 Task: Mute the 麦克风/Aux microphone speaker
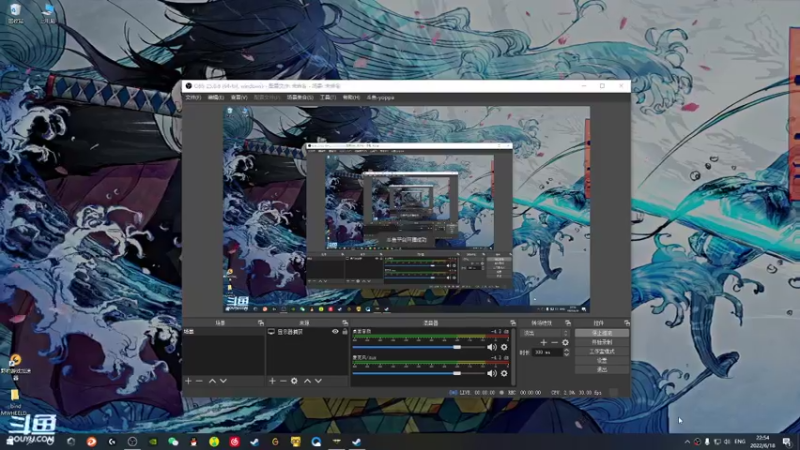(492, 373)
